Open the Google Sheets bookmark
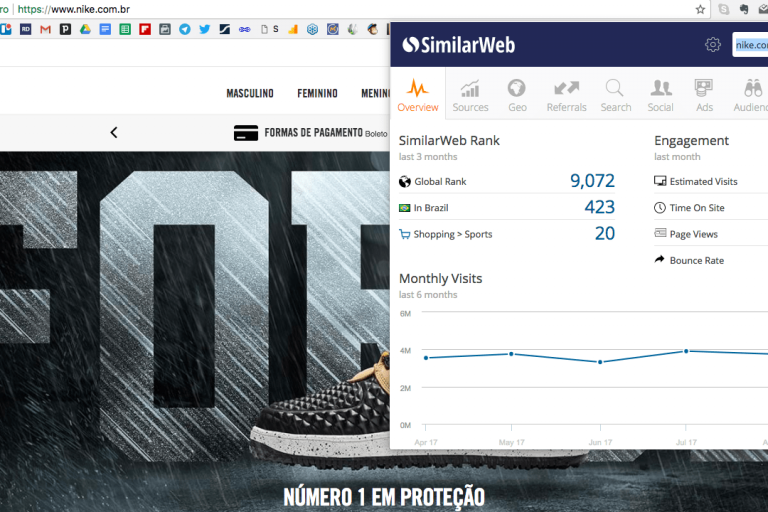Image resolution: width=768 pixels, height=512 pixels. pyautogui.click(x=125, y=29)
